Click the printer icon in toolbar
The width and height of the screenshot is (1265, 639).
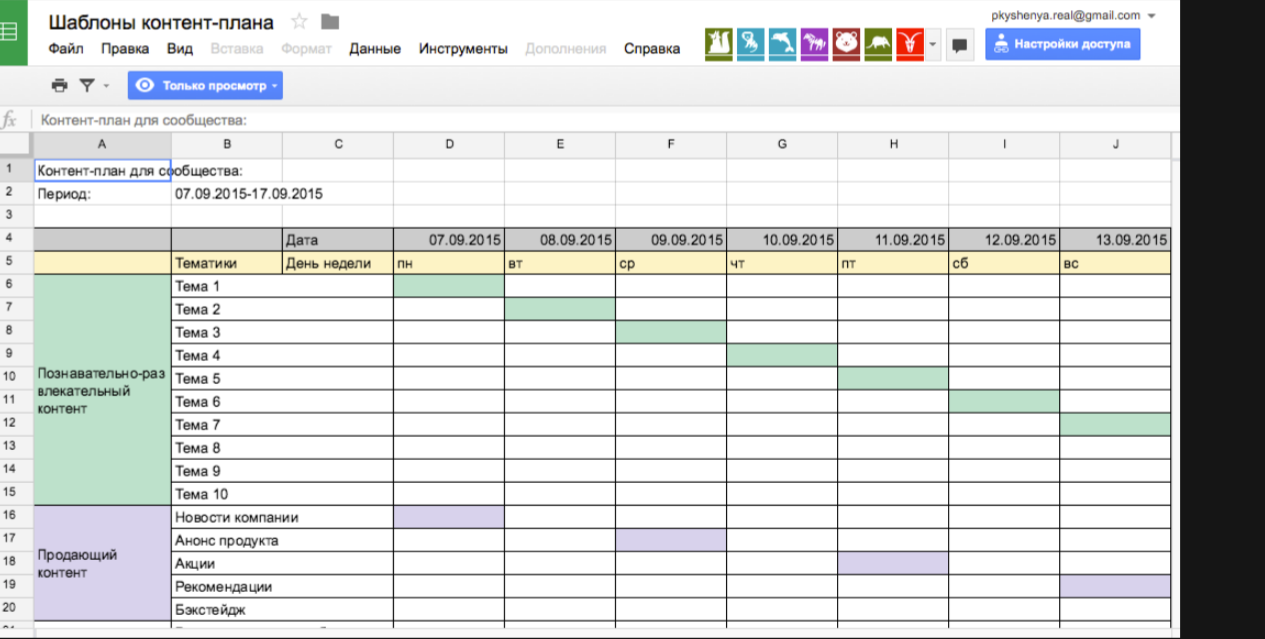click(60, 86)
